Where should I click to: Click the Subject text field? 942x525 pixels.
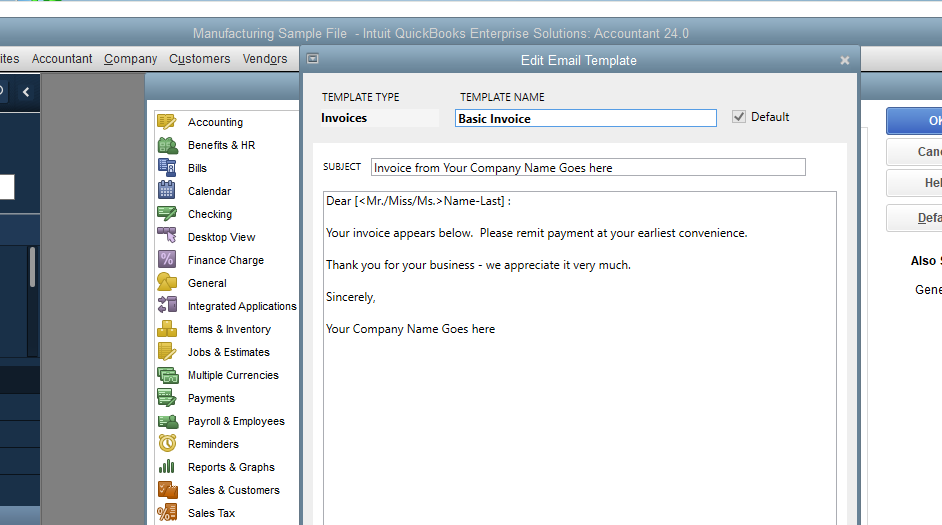(588, 168)
